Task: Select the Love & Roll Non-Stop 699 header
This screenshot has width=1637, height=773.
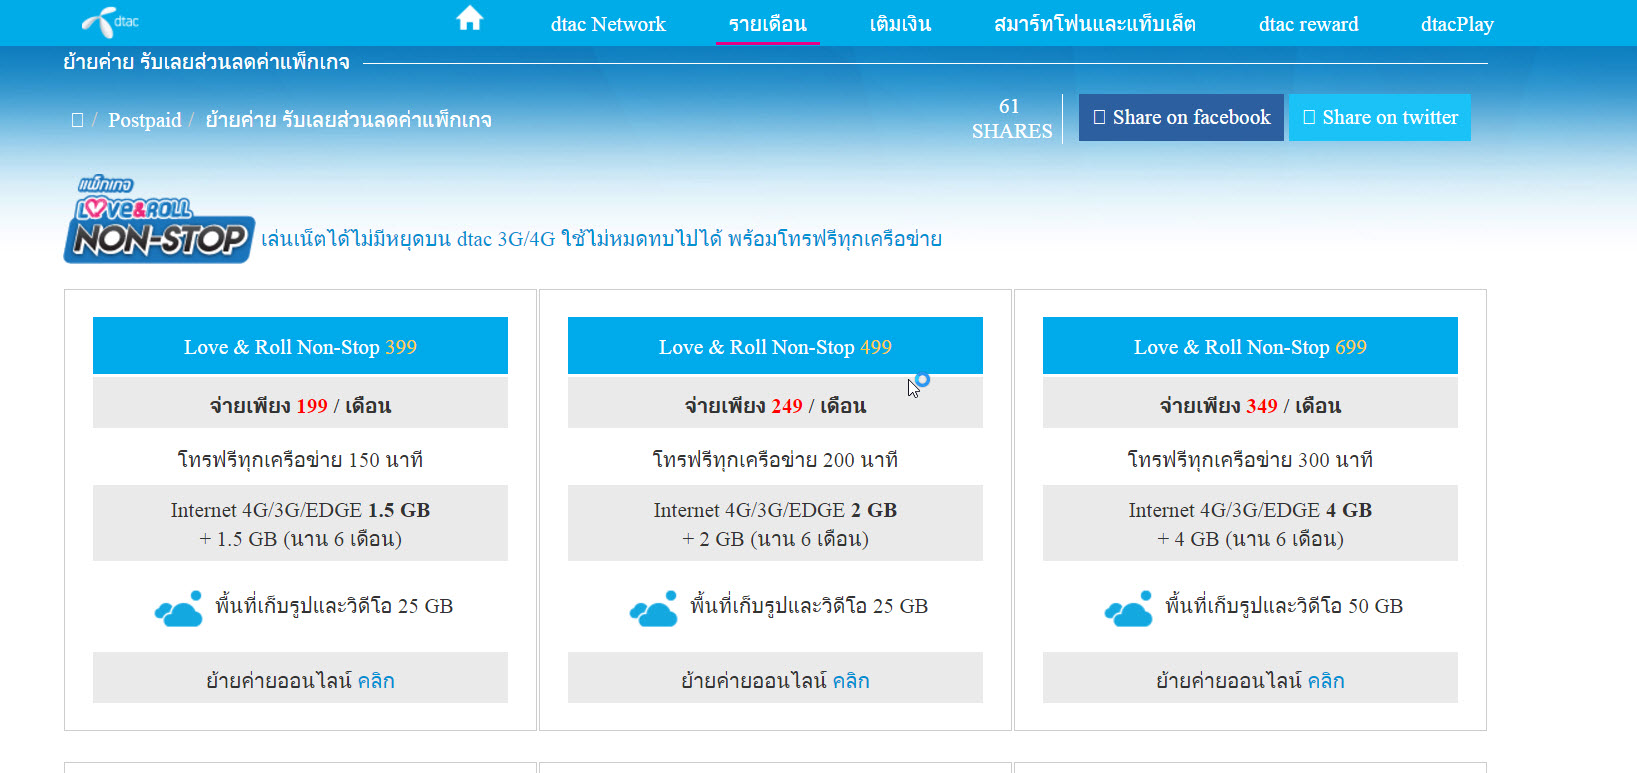Action: (x=1250, y=346)
